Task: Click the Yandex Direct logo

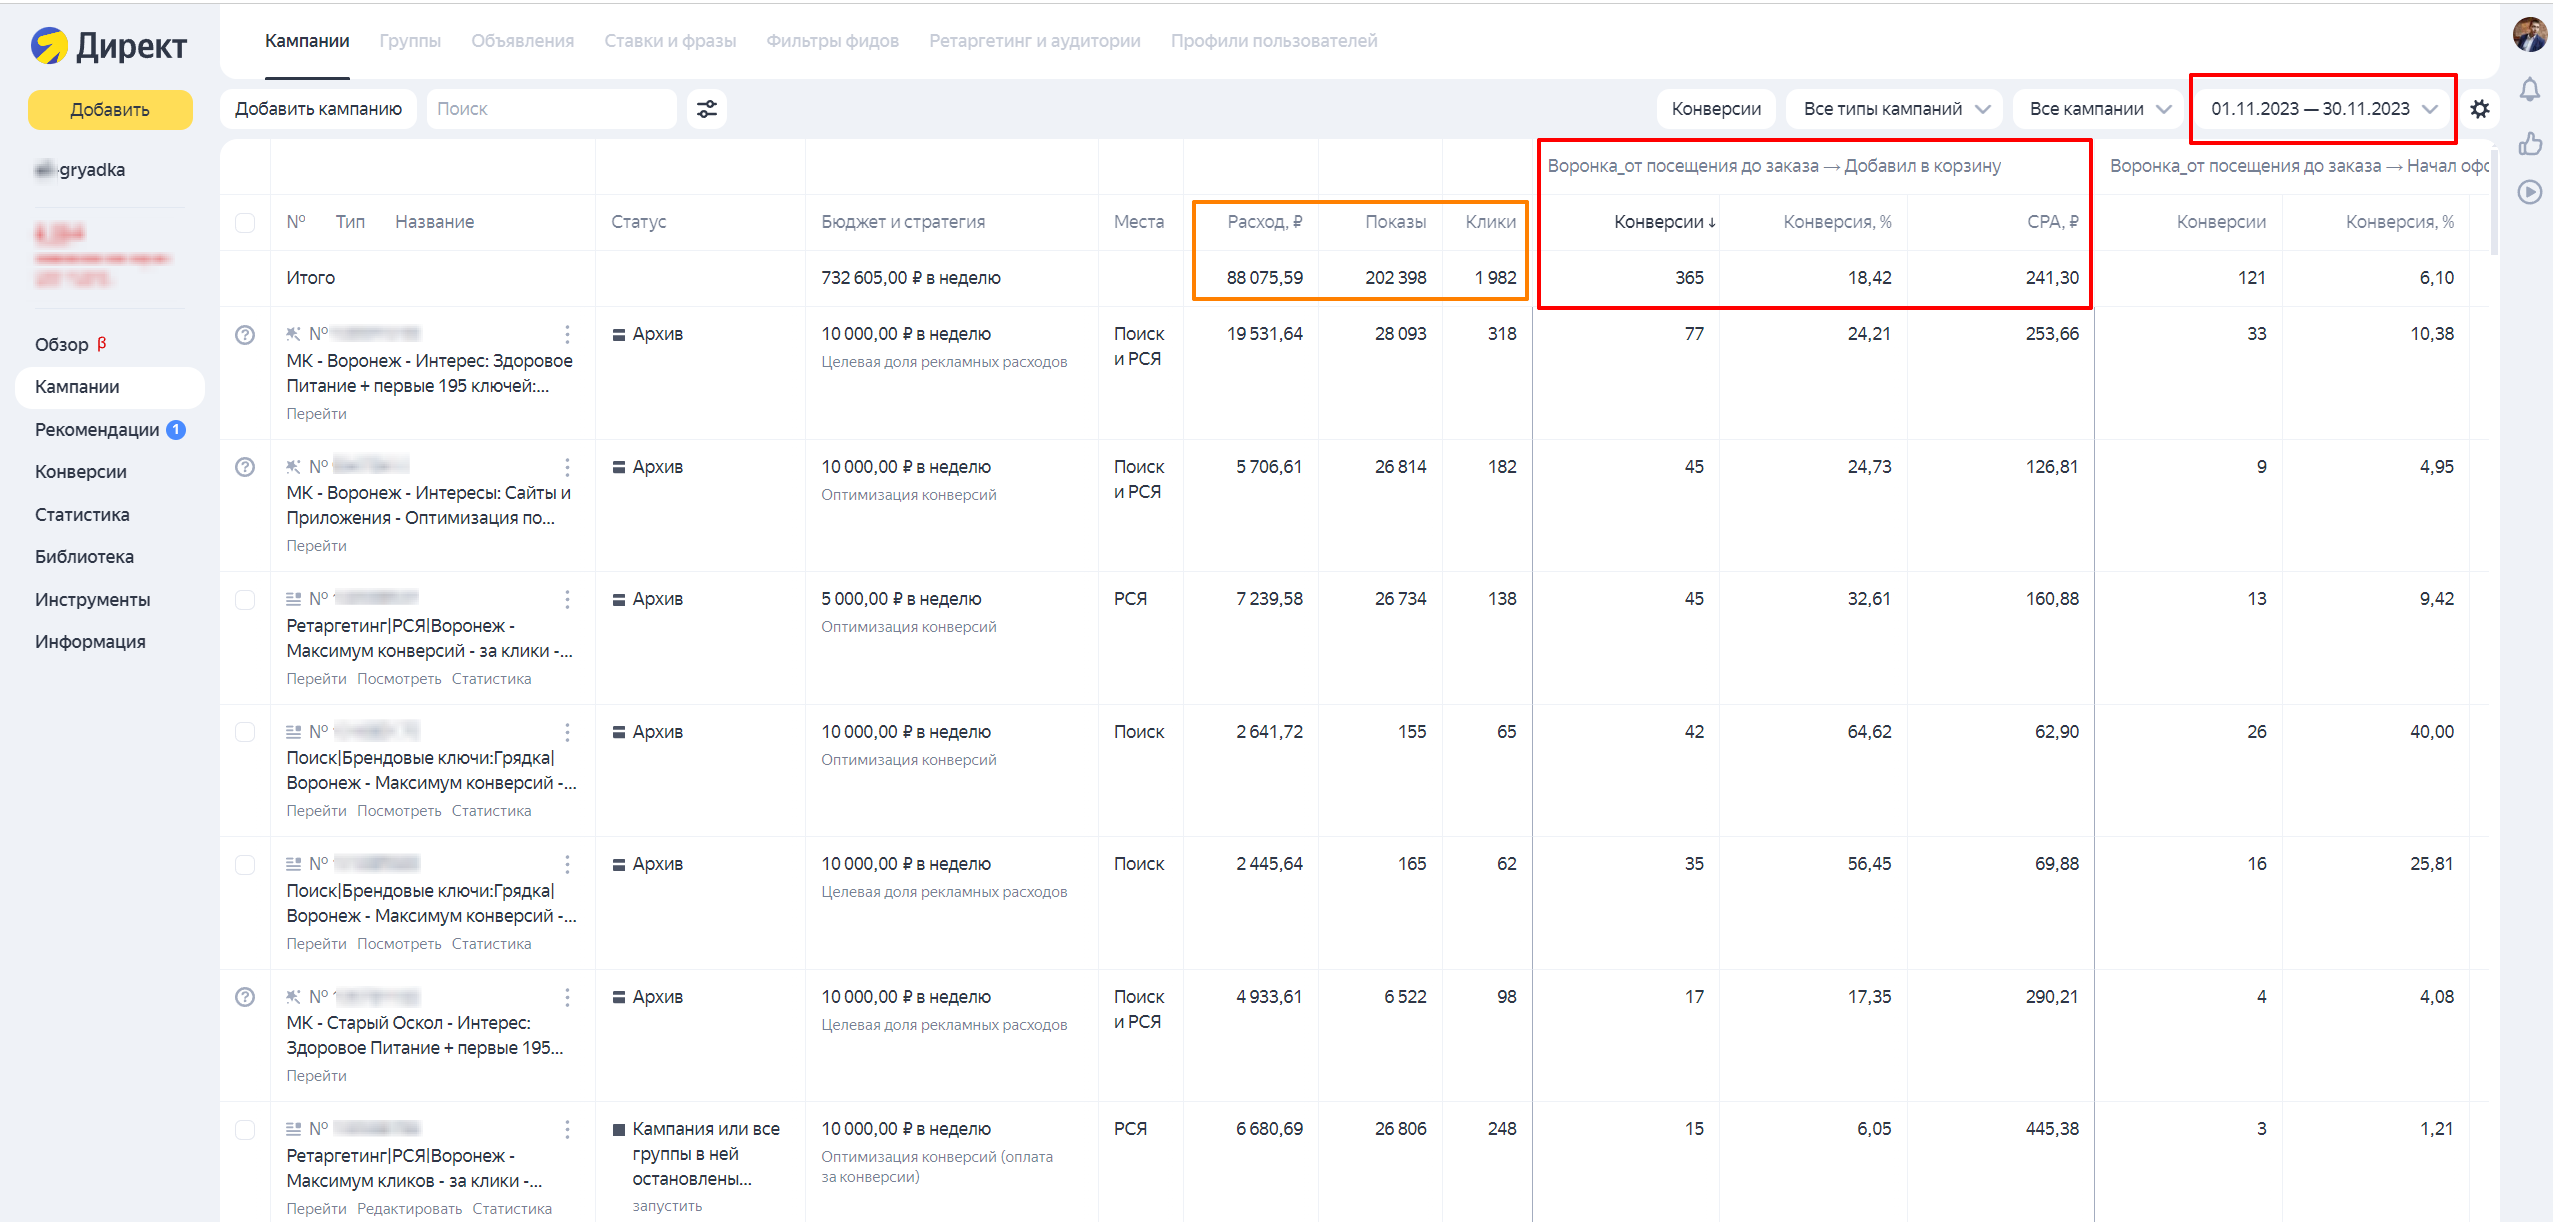Action: point(108,45)
